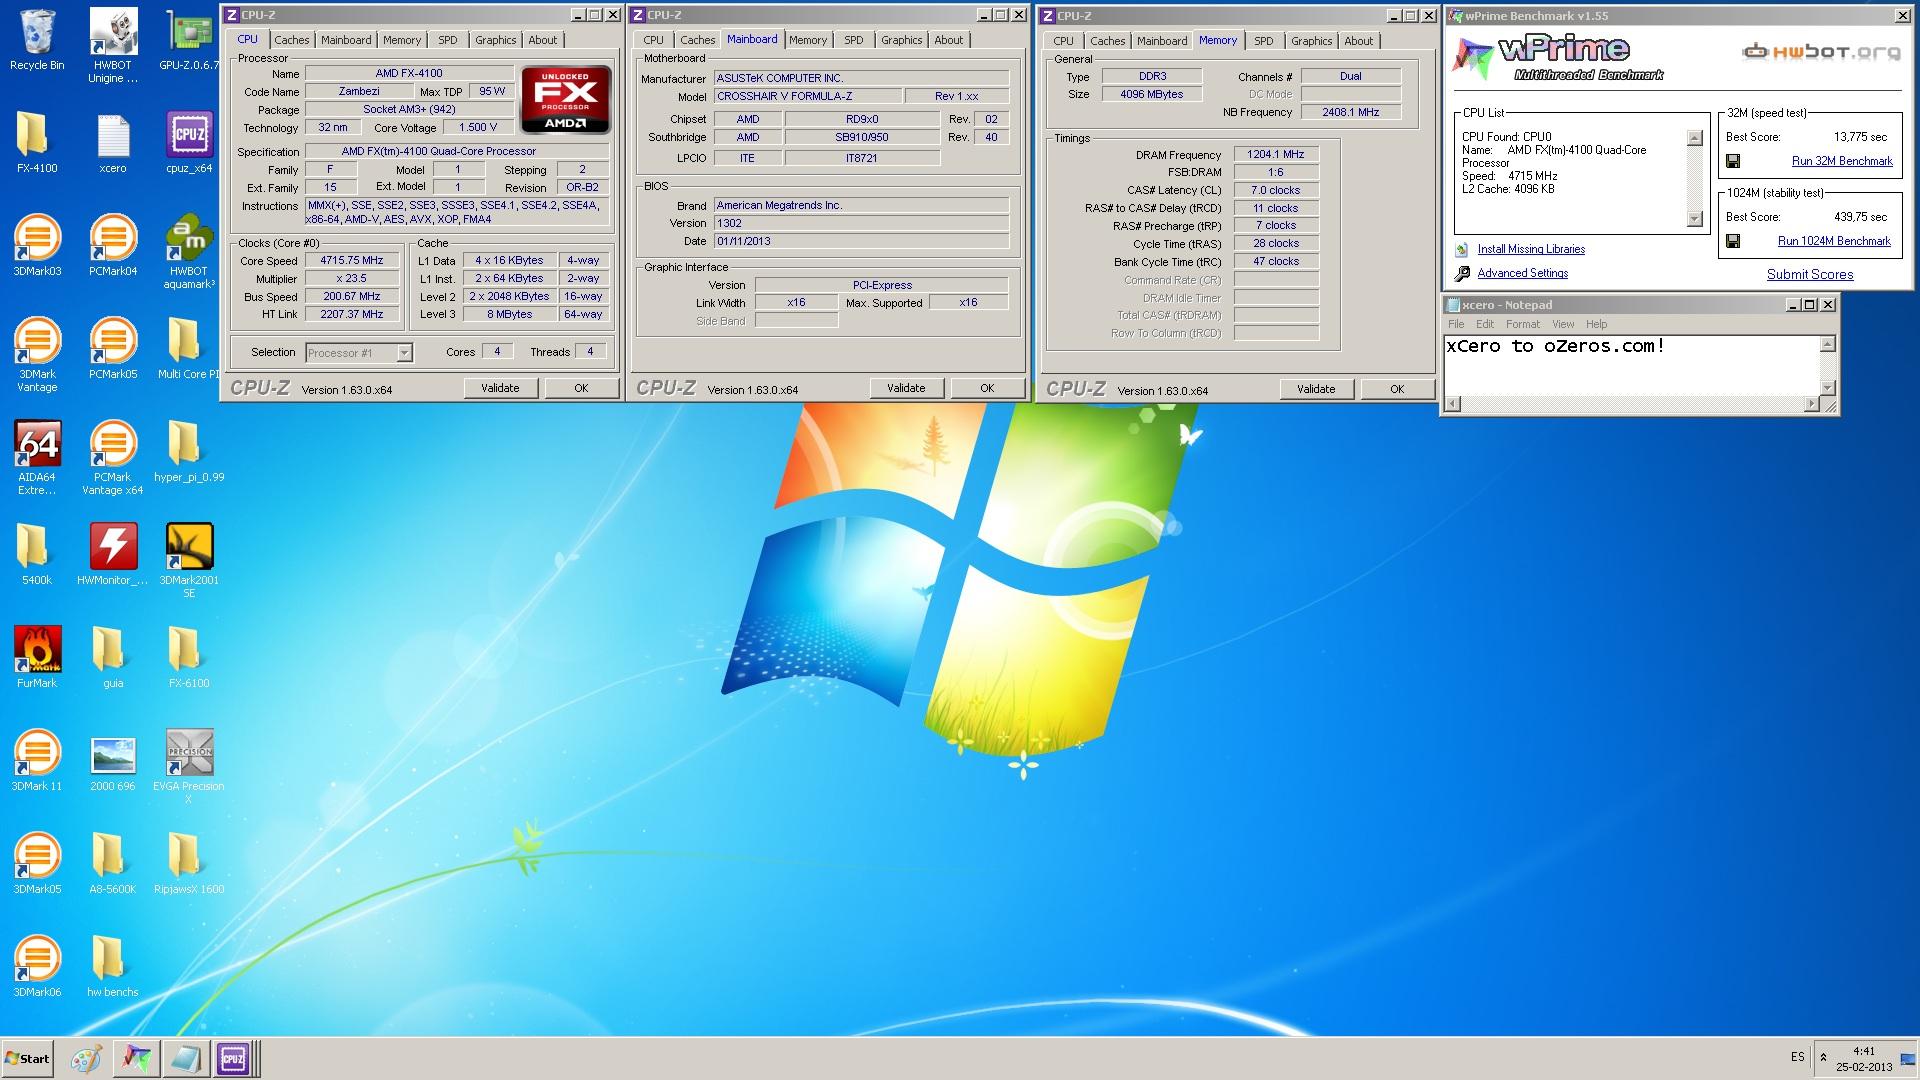Click the wPrime CPU List scroll-up arrow

coord(1694,138)
